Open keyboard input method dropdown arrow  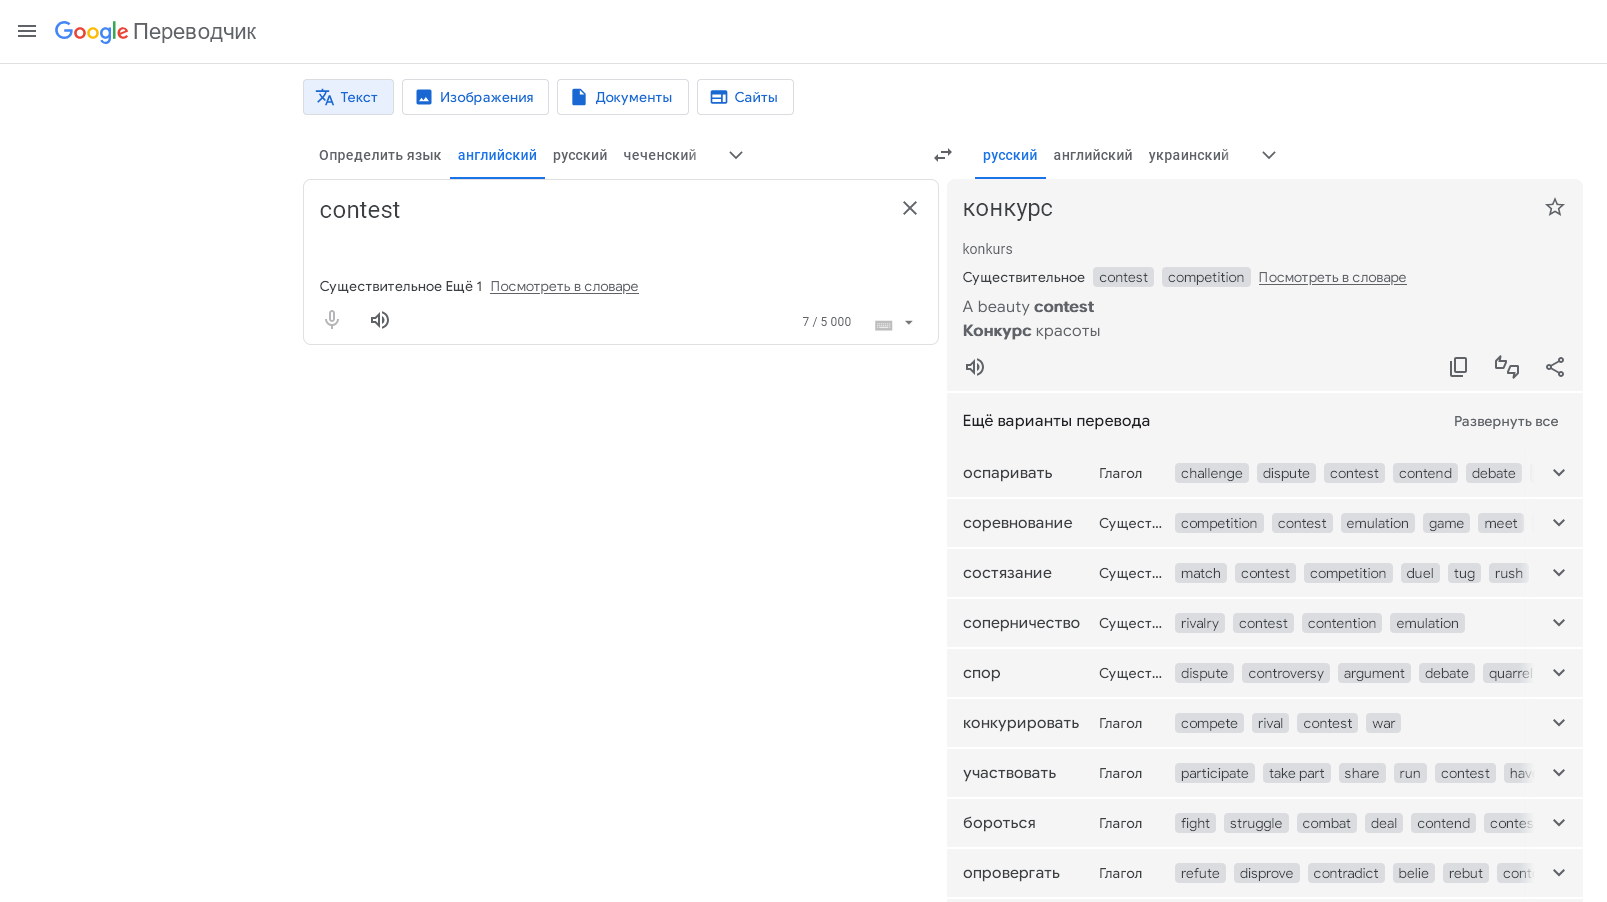coord(909,323)
